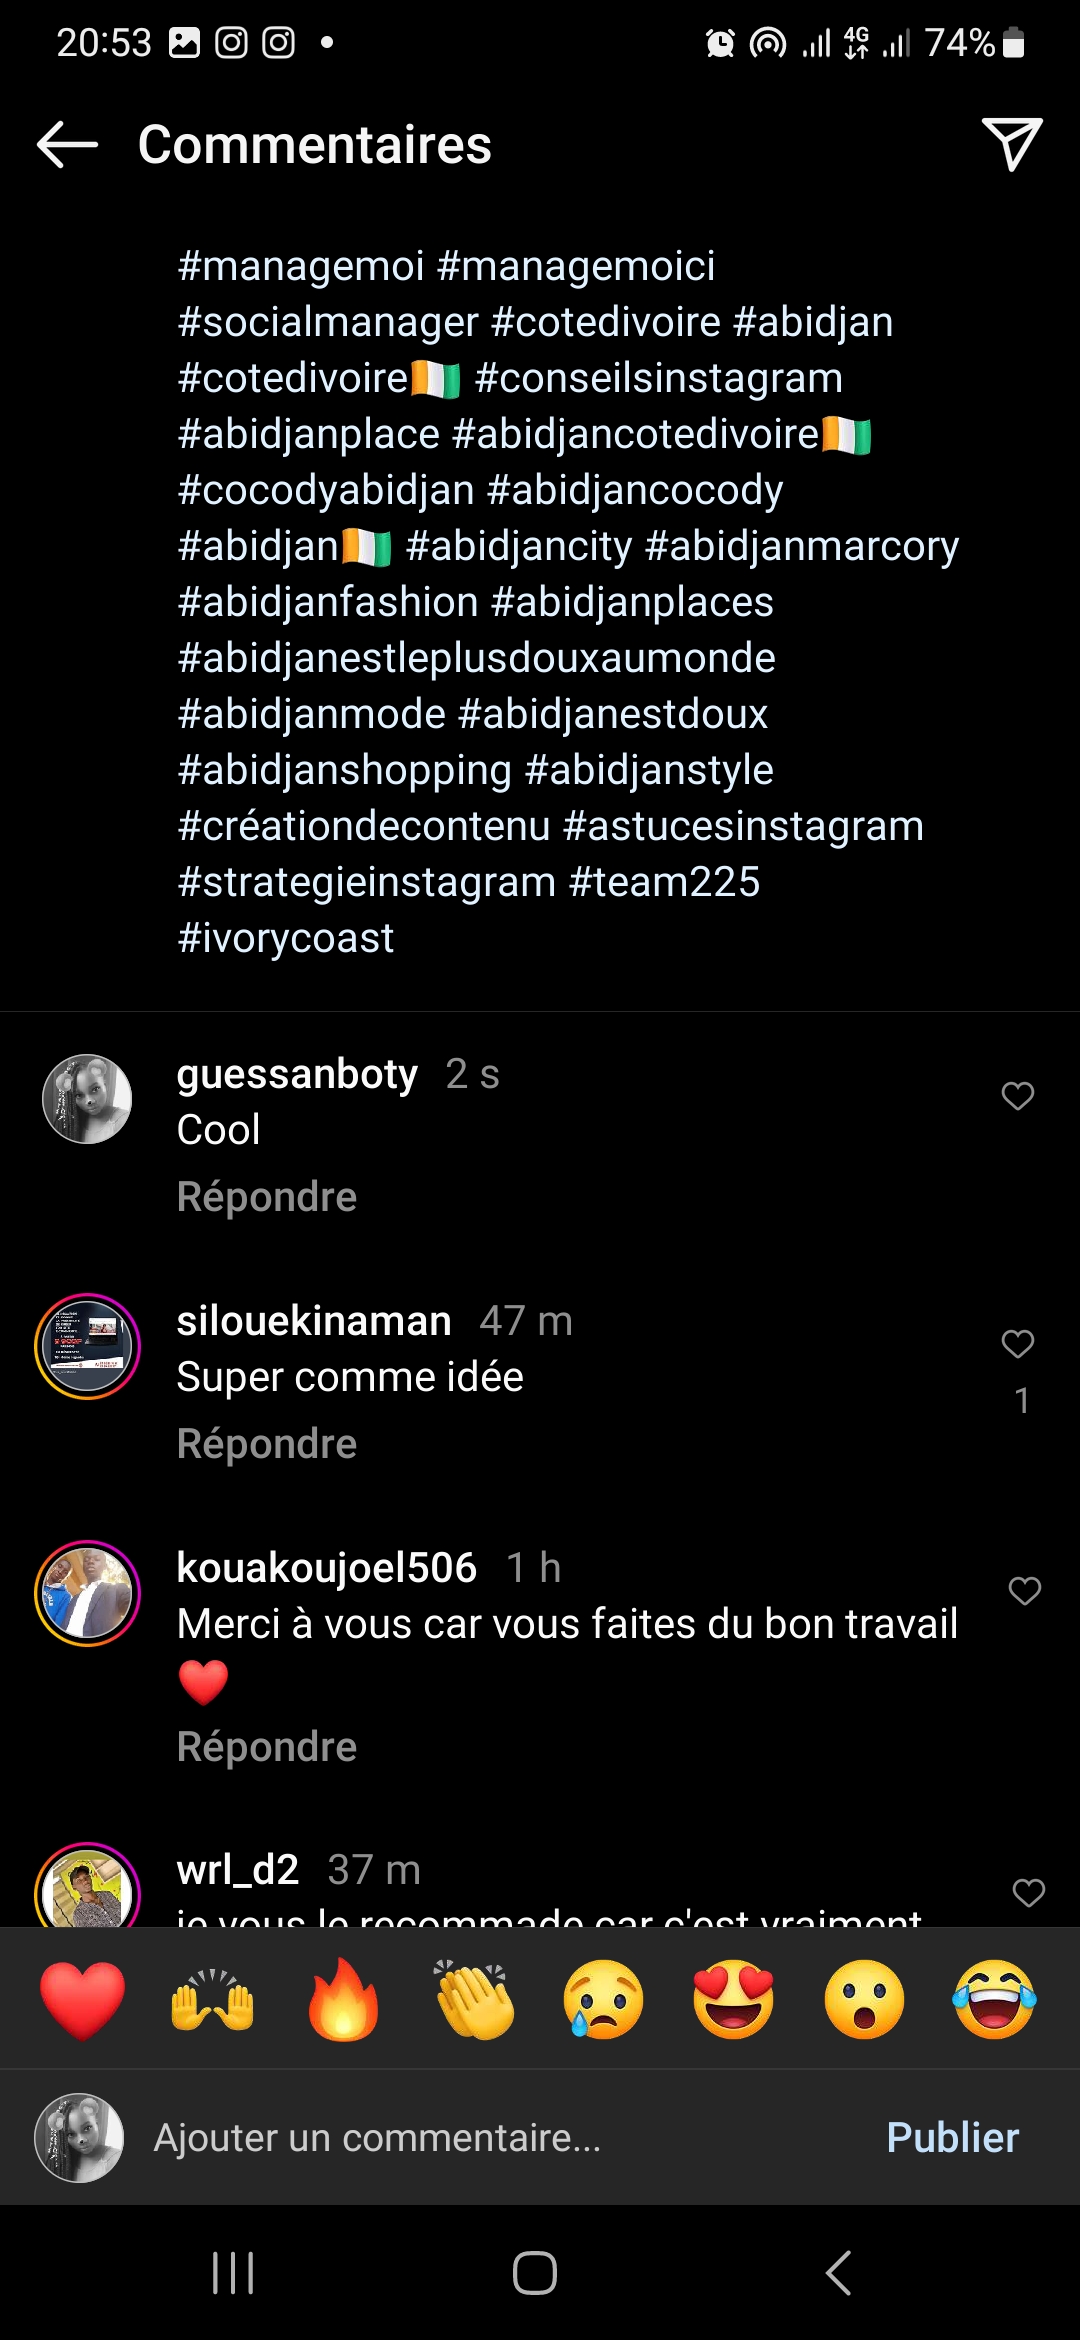Open the #conseilsinstagram hashtag link
1080x2340 pixels.
tap(658, 379)
